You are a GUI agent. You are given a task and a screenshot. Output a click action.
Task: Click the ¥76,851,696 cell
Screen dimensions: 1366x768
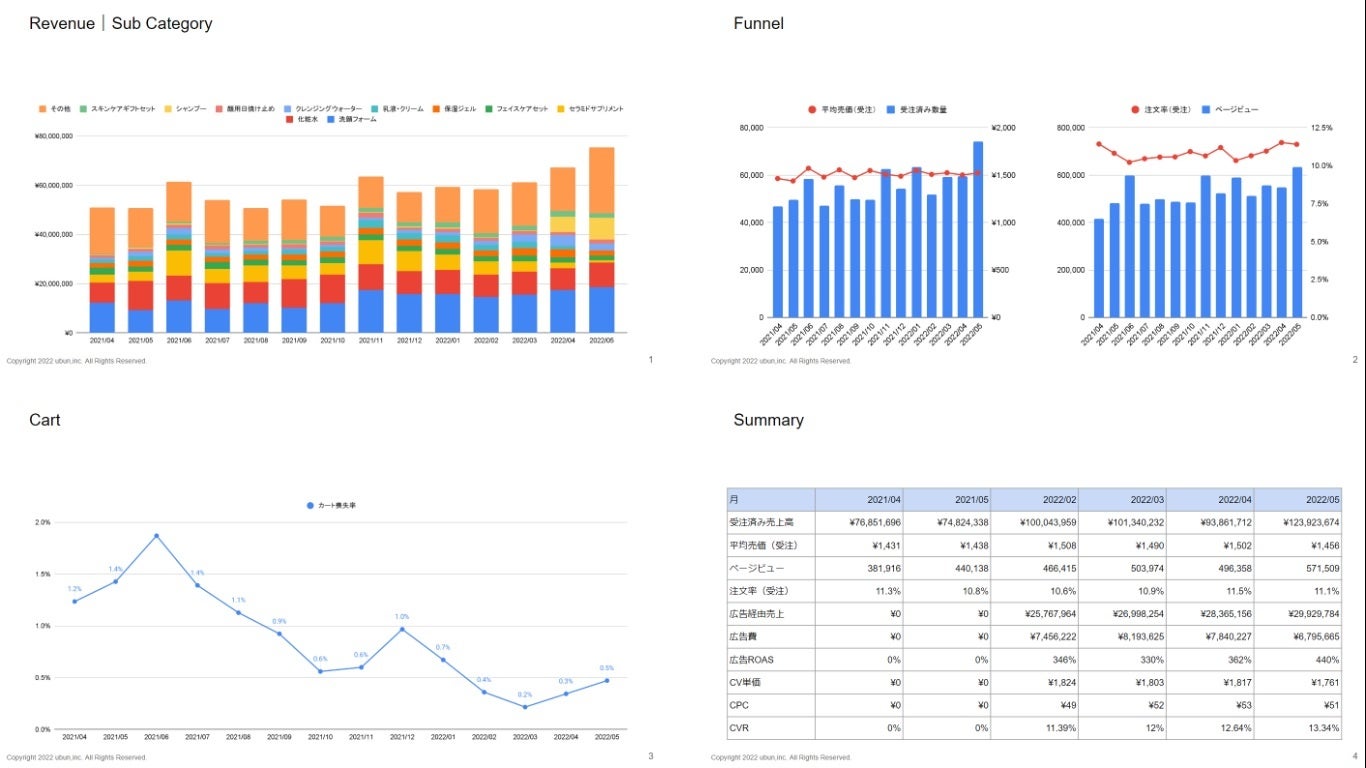coord(859,522)
